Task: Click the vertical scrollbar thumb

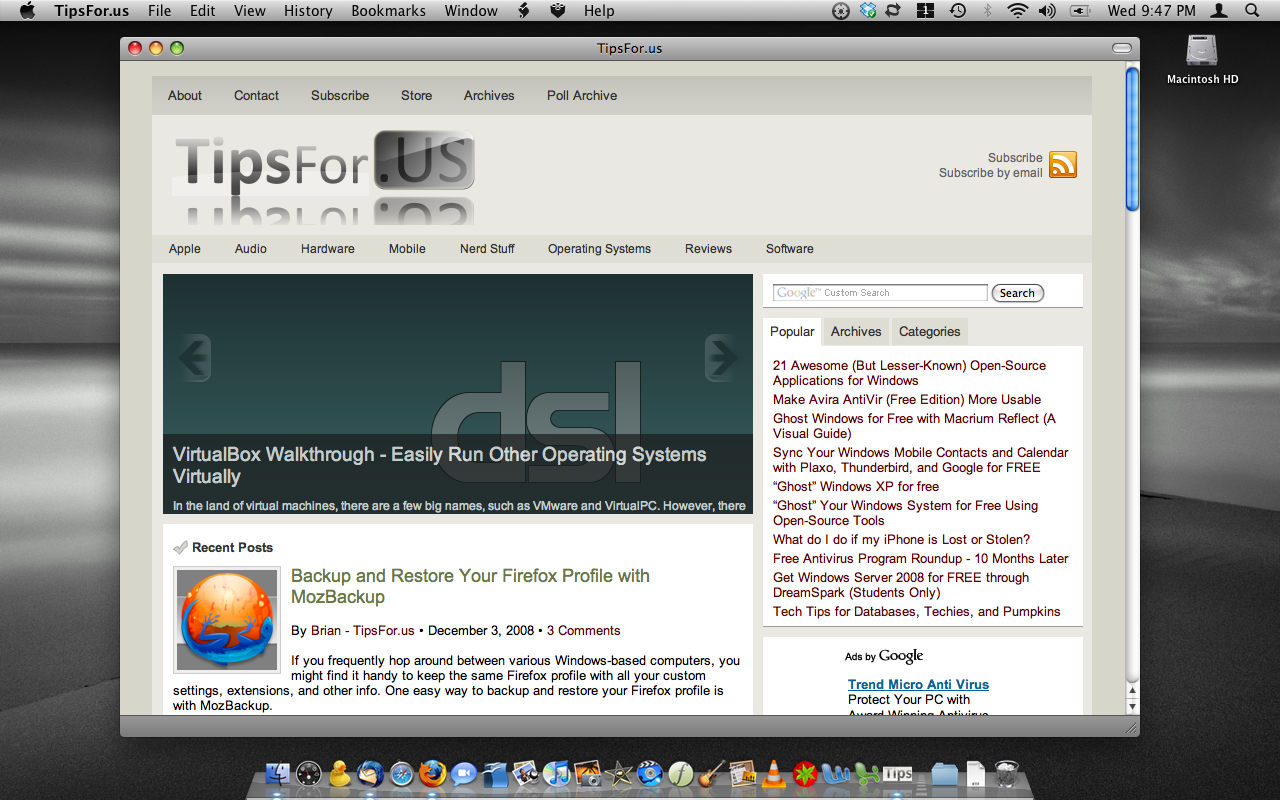Action: click(x=1132, y=138)
